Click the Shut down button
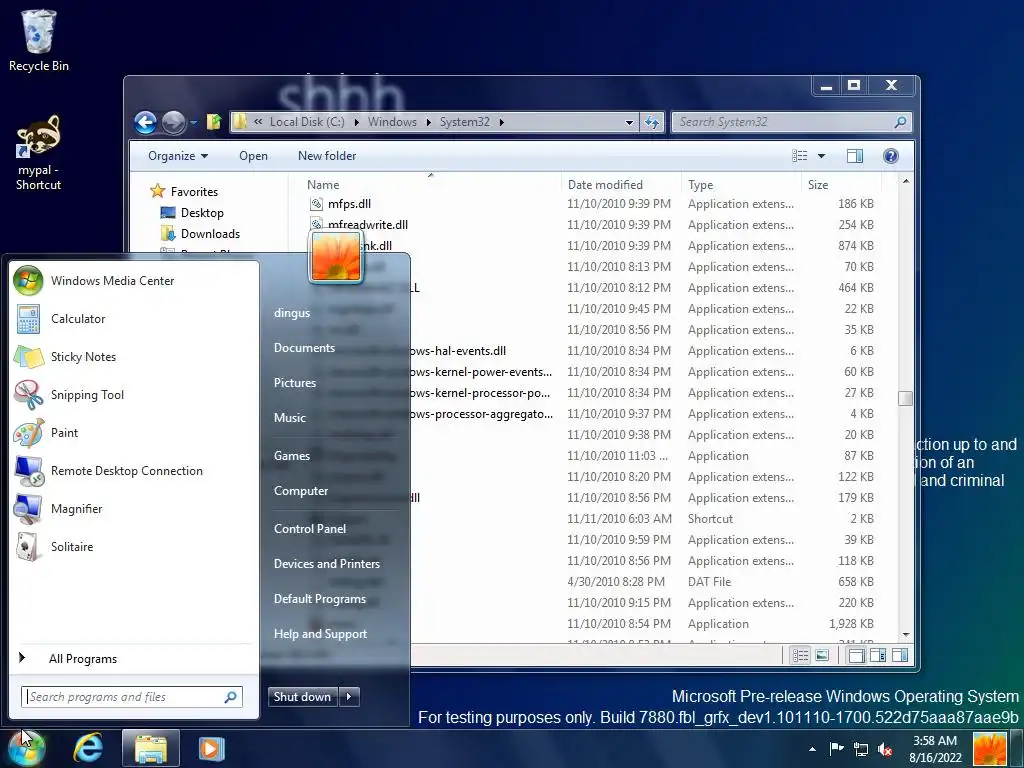Screen dimensions: 1024x768 click(x=302, y=697)
